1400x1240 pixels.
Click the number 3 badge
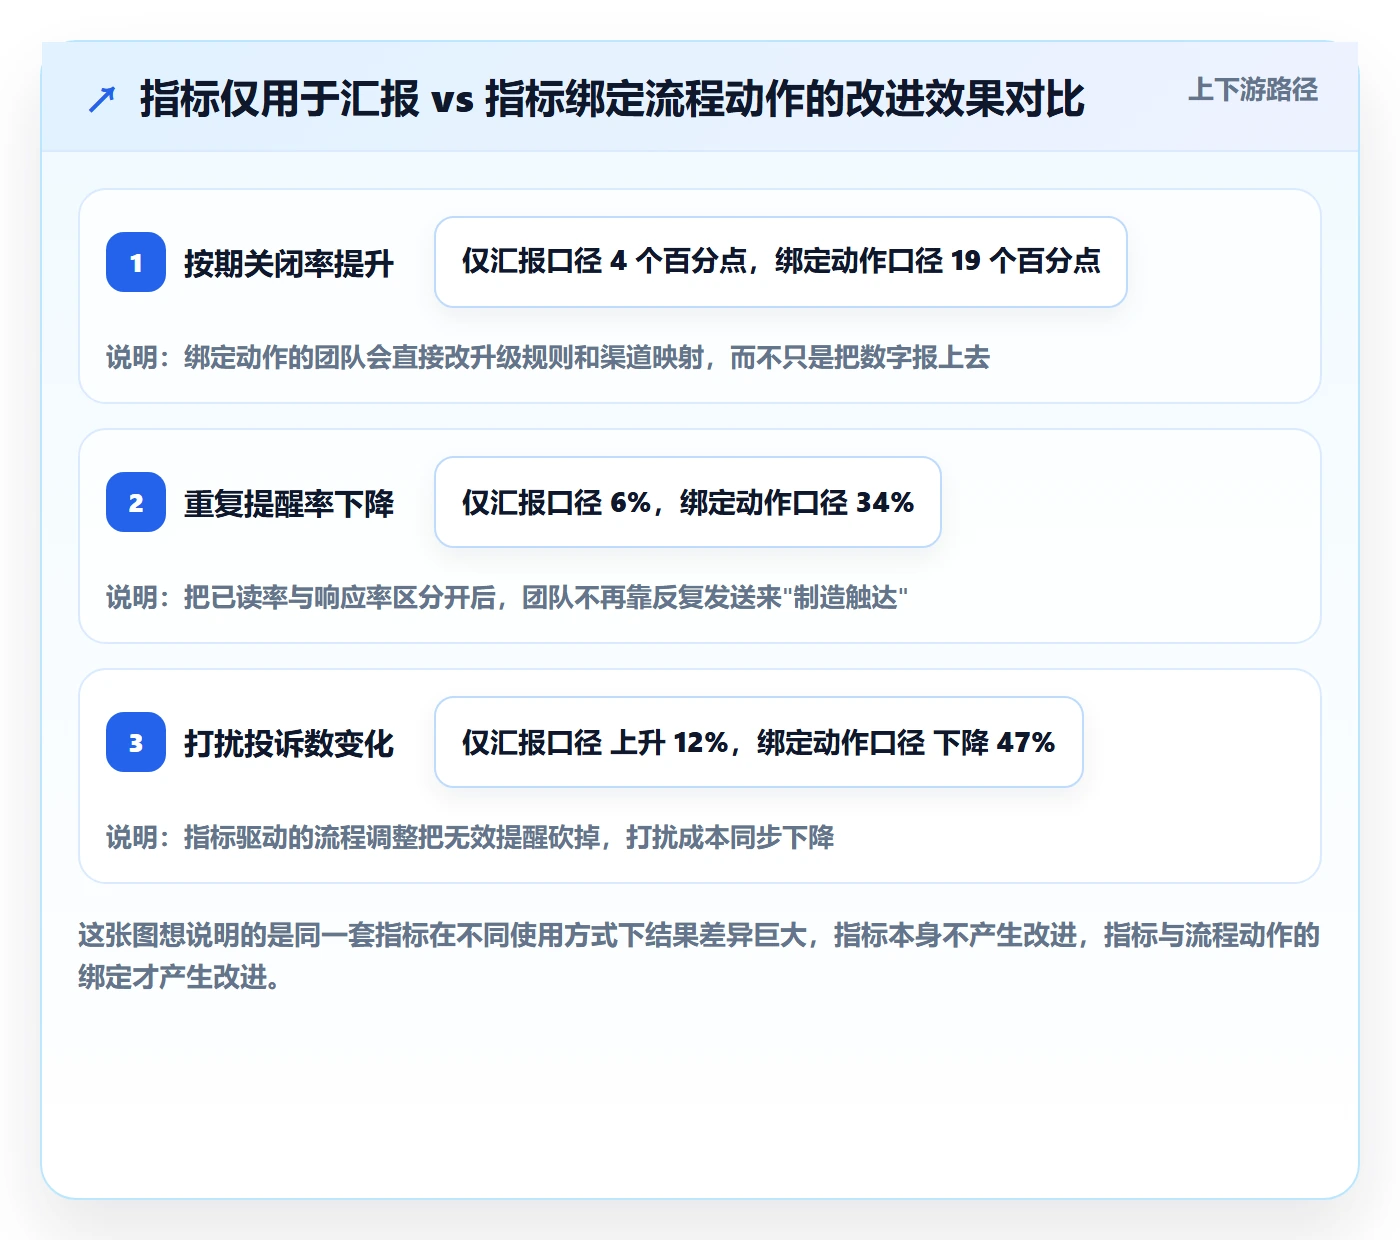tap(136, 742)
